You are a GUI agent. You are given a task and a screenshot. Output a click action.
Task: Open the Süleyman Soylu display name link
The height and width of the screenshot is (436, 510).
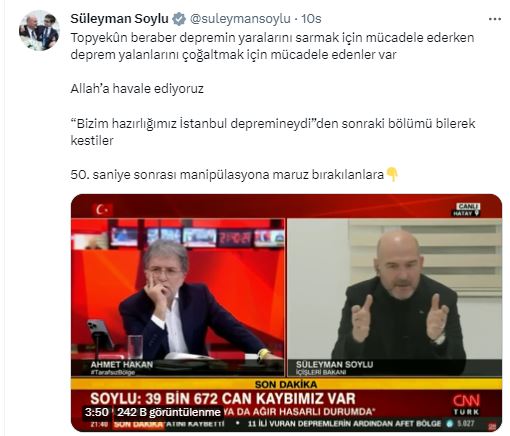[119, 19]
